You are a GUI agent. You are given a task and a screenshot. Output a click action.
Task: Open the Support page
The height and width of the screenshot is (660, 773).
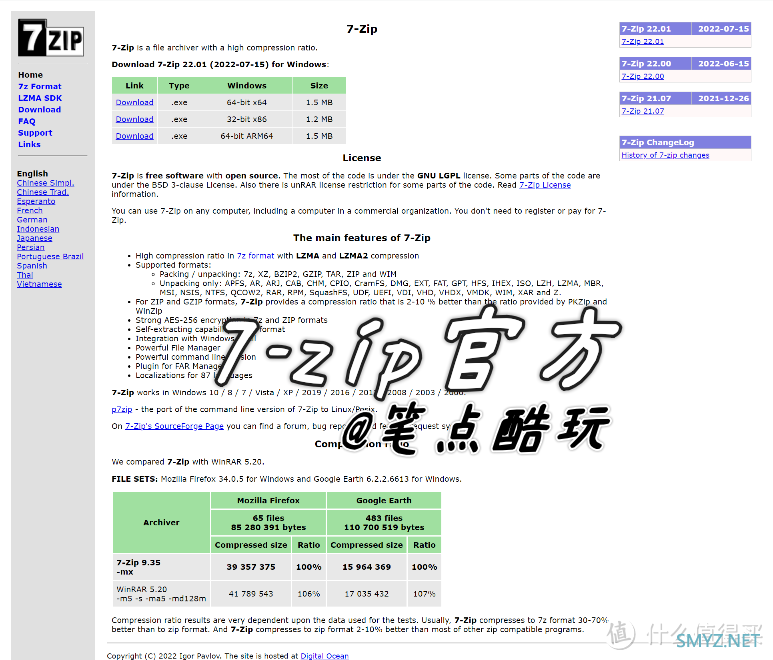click(35, 133)
